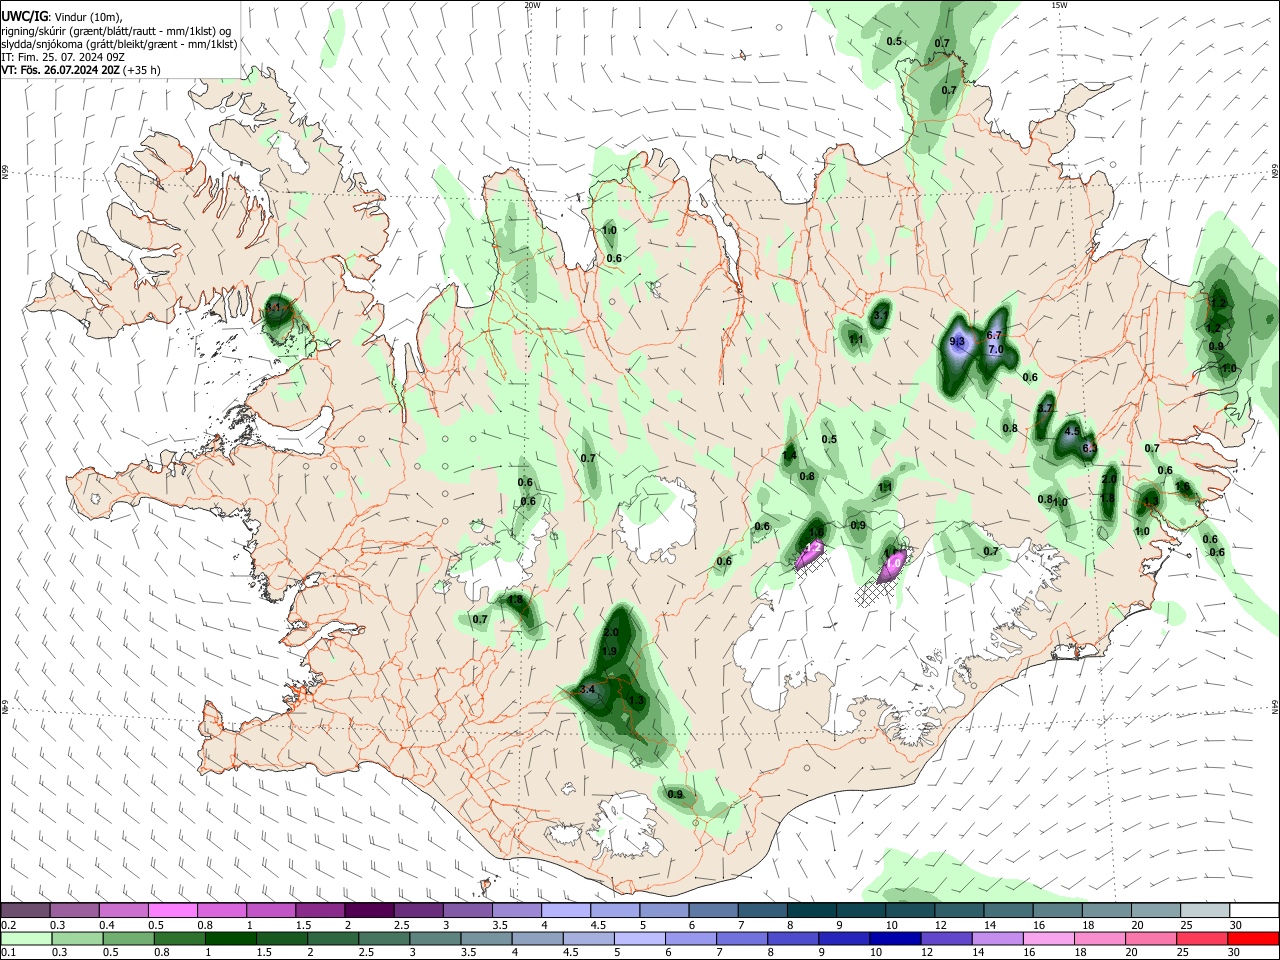Click the 0.2 swatch in snow legend row

point(25,910)
